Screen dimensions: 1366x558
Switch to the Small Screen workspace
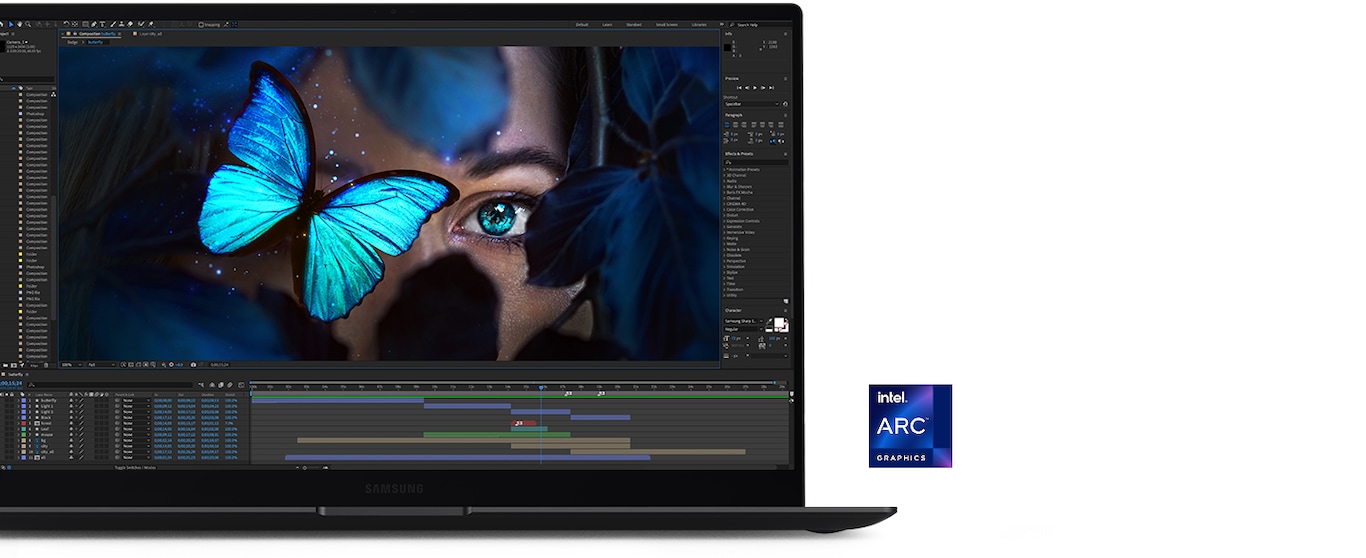pos(667,24)
